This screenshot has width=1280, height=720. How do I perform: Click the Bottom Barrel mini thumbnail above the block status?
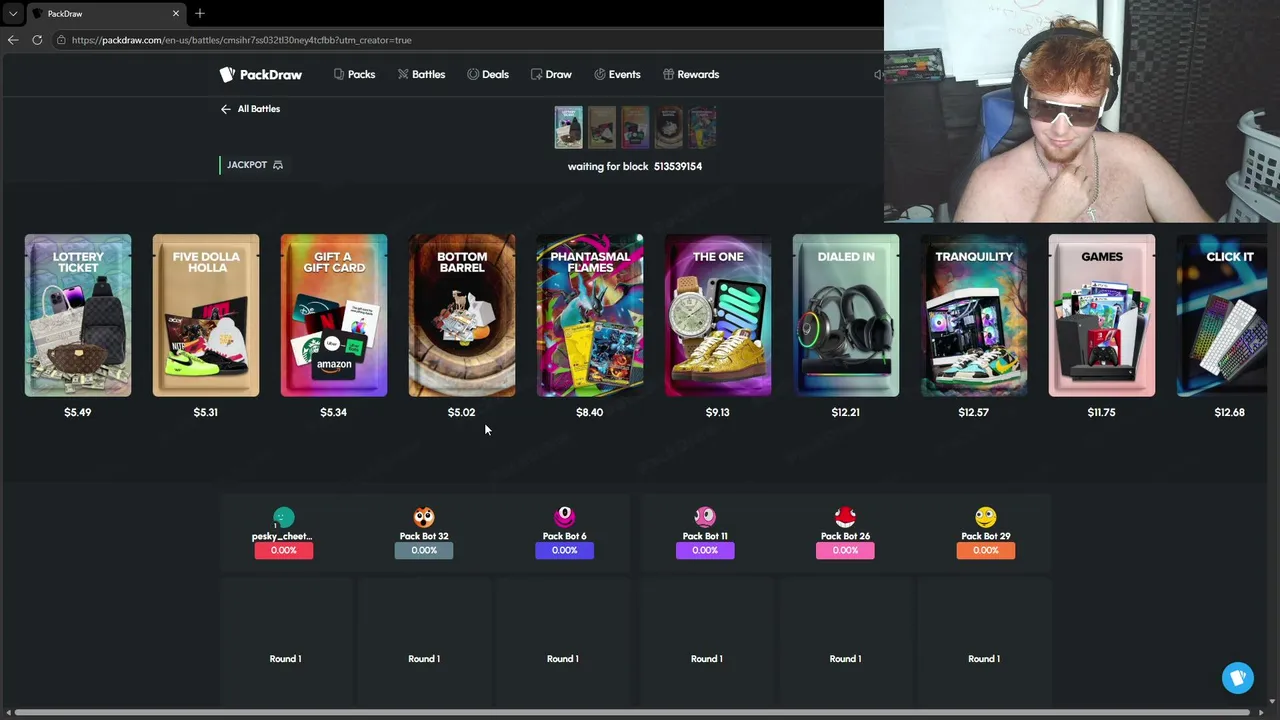[669, 128]
